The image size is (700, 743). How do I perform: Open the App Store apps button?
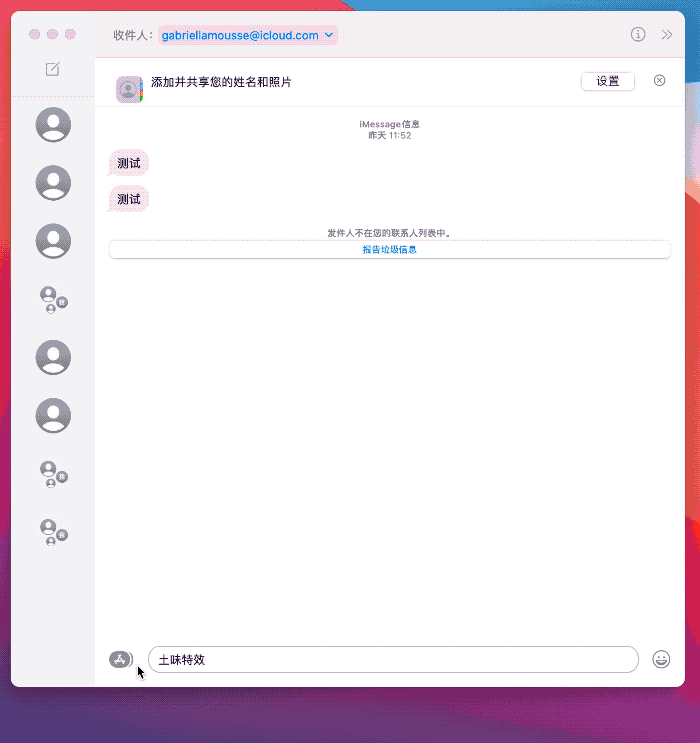click(120, 659)
